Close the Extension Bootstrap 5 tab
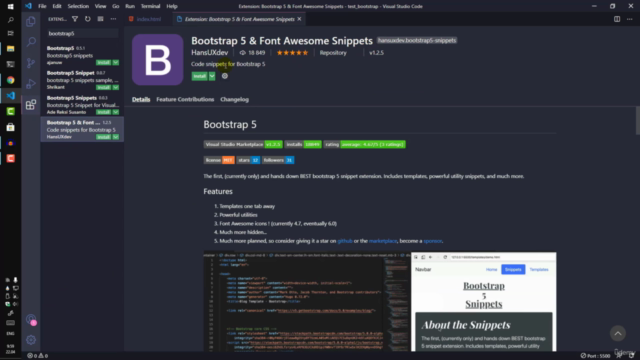The image size is (640, 360). tap(299, 19)
